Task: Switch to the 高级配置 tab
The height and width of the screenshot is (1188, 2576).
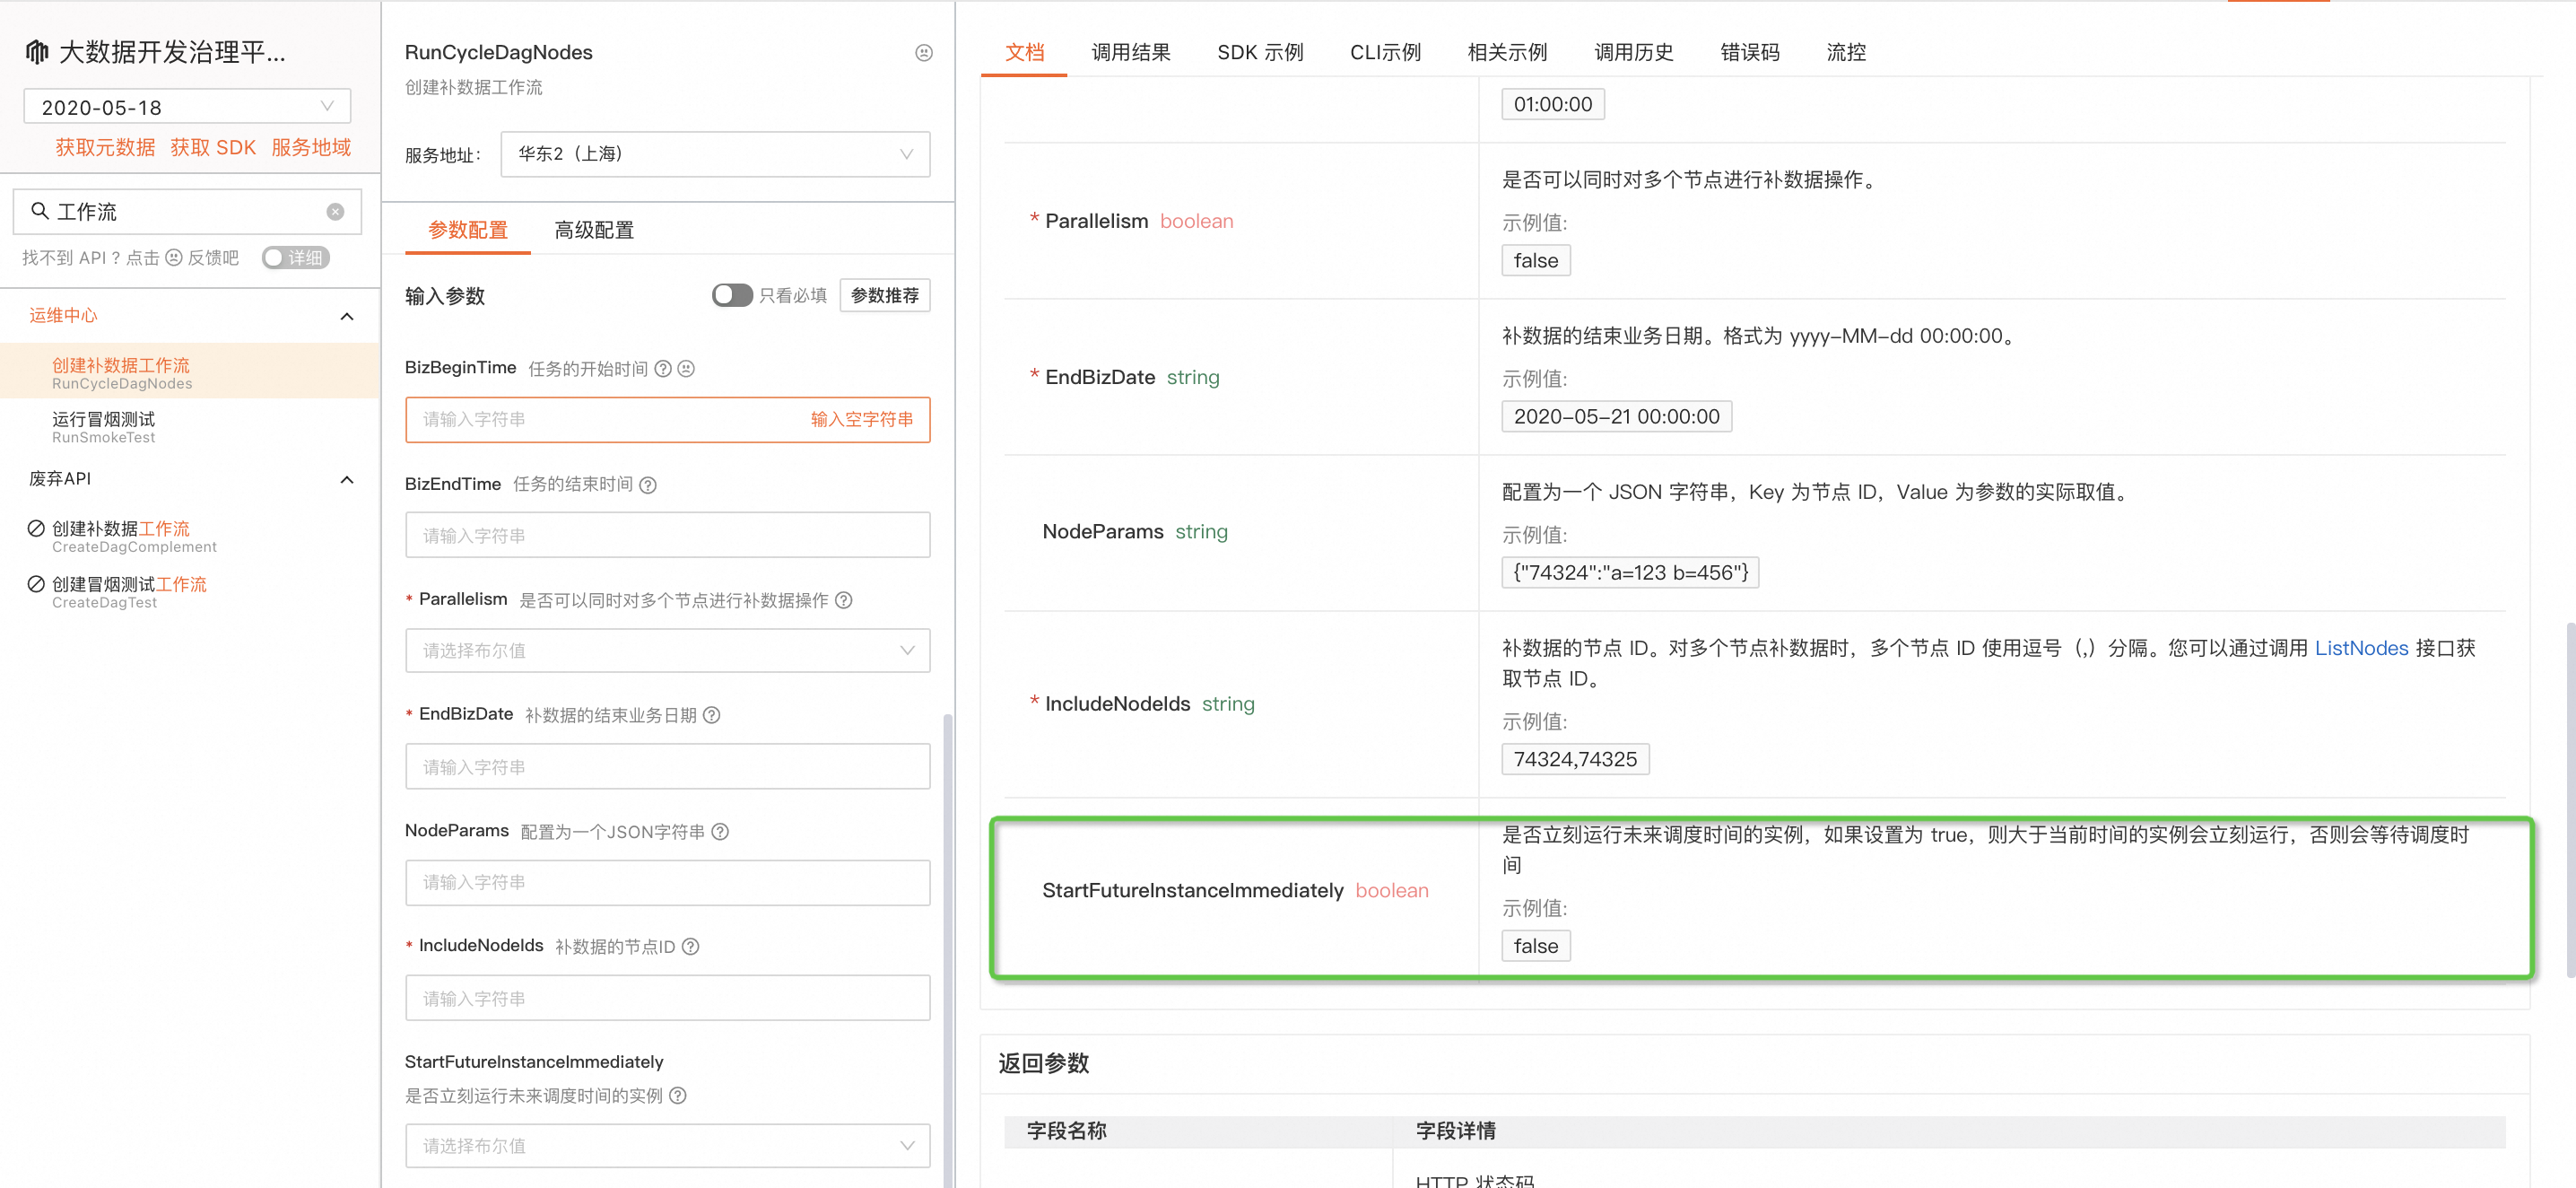Action: tap(594, 230)
